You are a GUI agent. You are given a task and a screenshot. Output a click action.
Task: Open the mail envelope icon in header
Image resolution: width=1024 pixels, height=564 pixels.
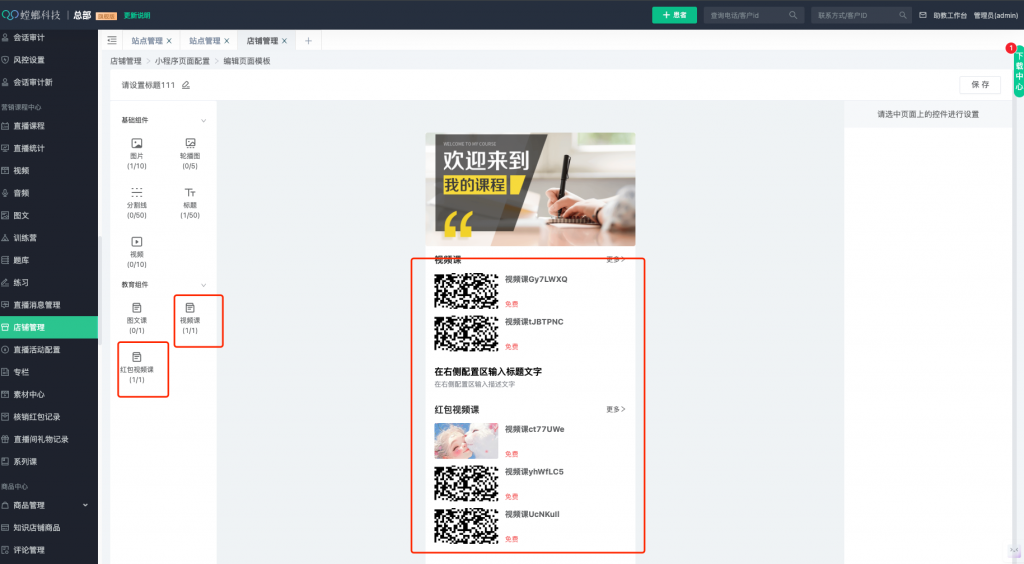tap(923, 15)
